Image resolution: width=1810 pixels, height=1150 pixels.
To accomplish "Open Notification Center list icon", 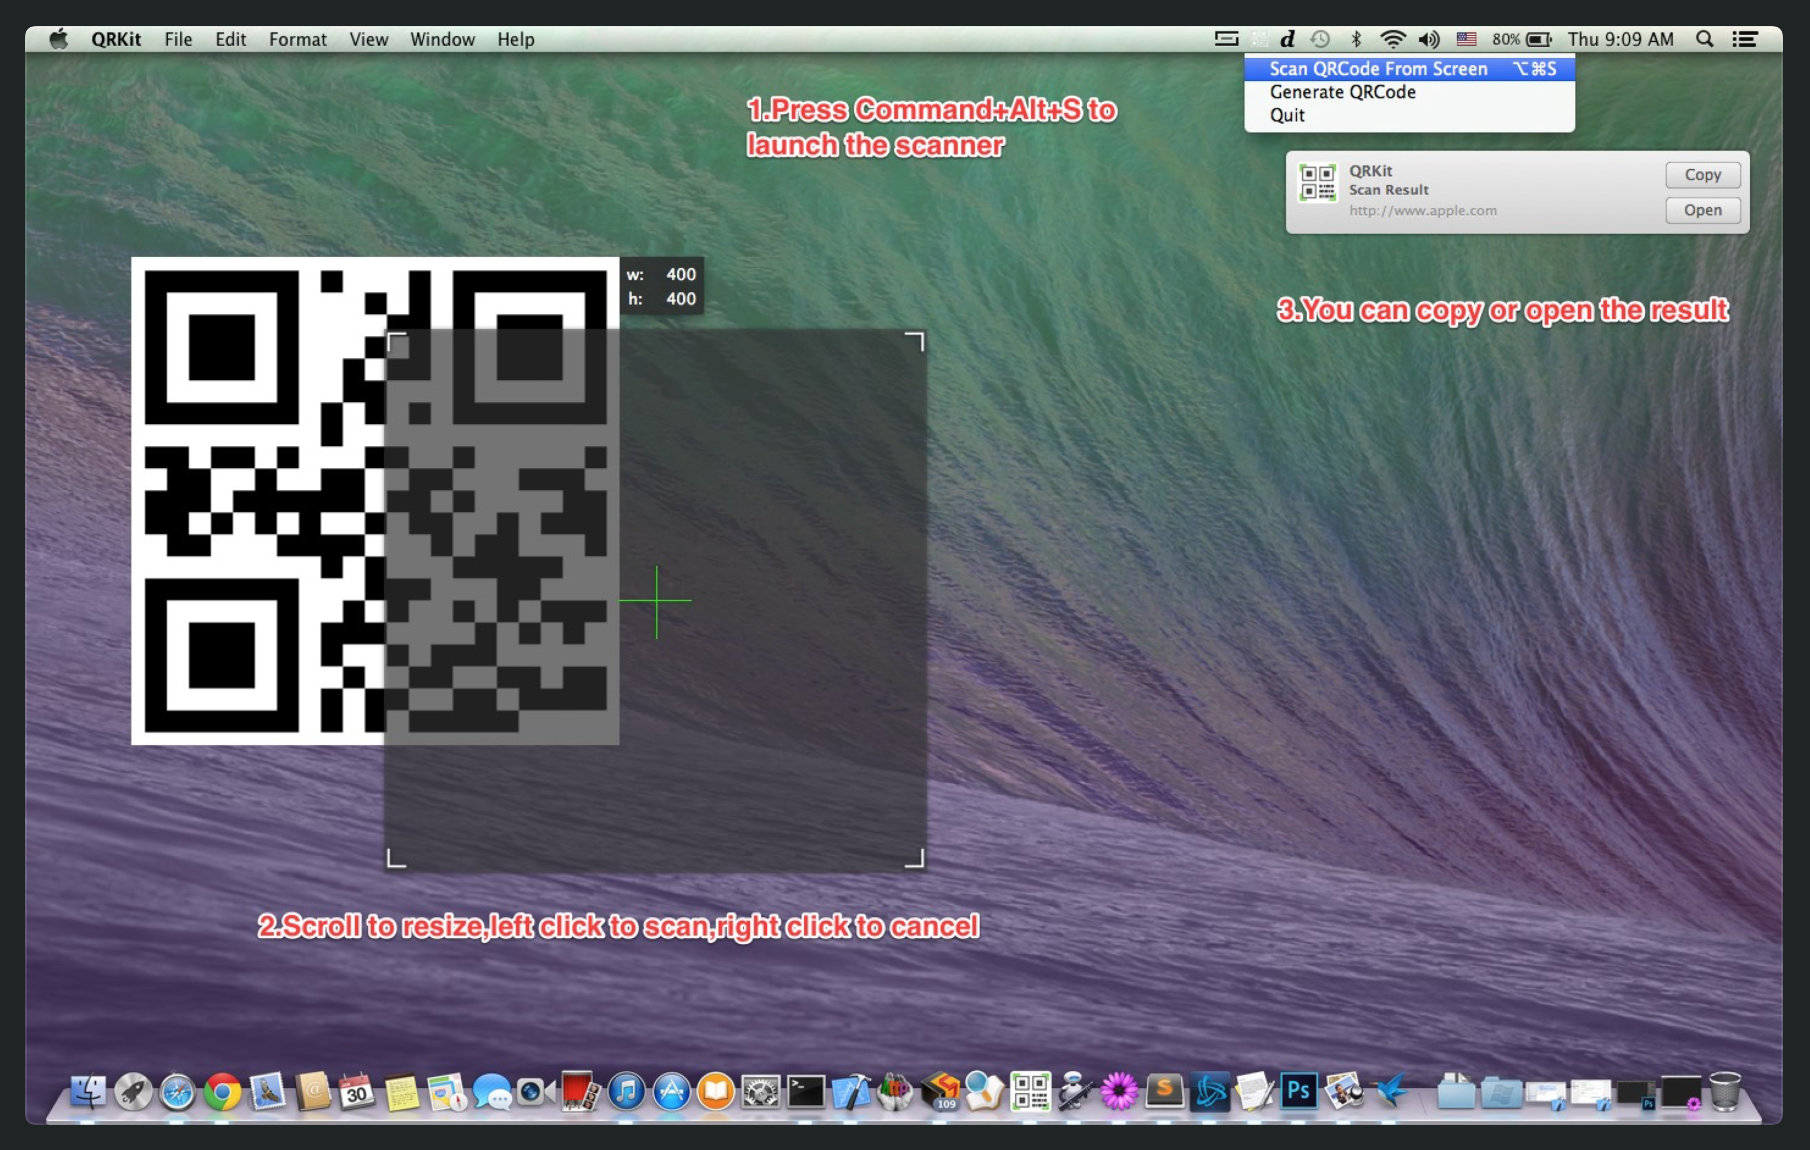I will (1745, 39).
